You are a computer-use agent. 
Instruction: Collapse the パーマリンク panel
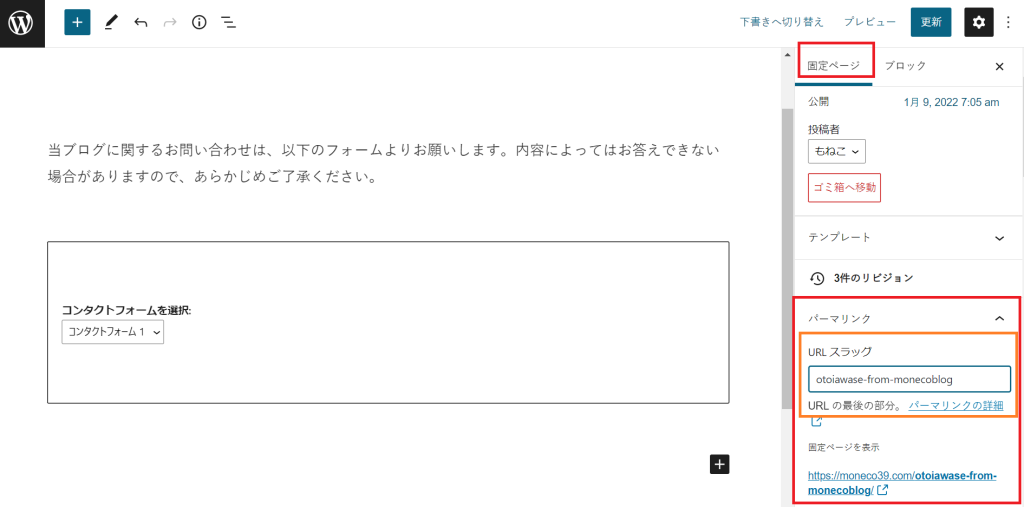(x=999, y=318)
